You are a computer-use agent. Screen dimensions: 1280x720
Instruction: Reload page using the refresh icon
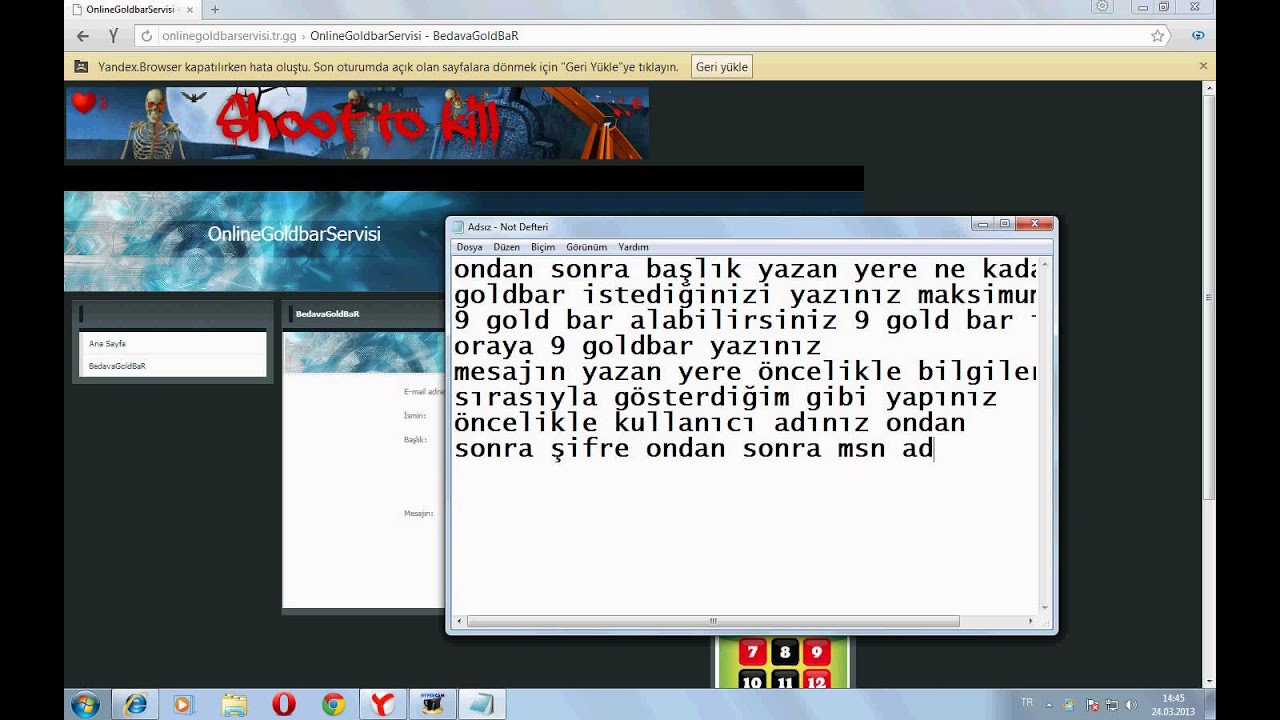[146, 36]
